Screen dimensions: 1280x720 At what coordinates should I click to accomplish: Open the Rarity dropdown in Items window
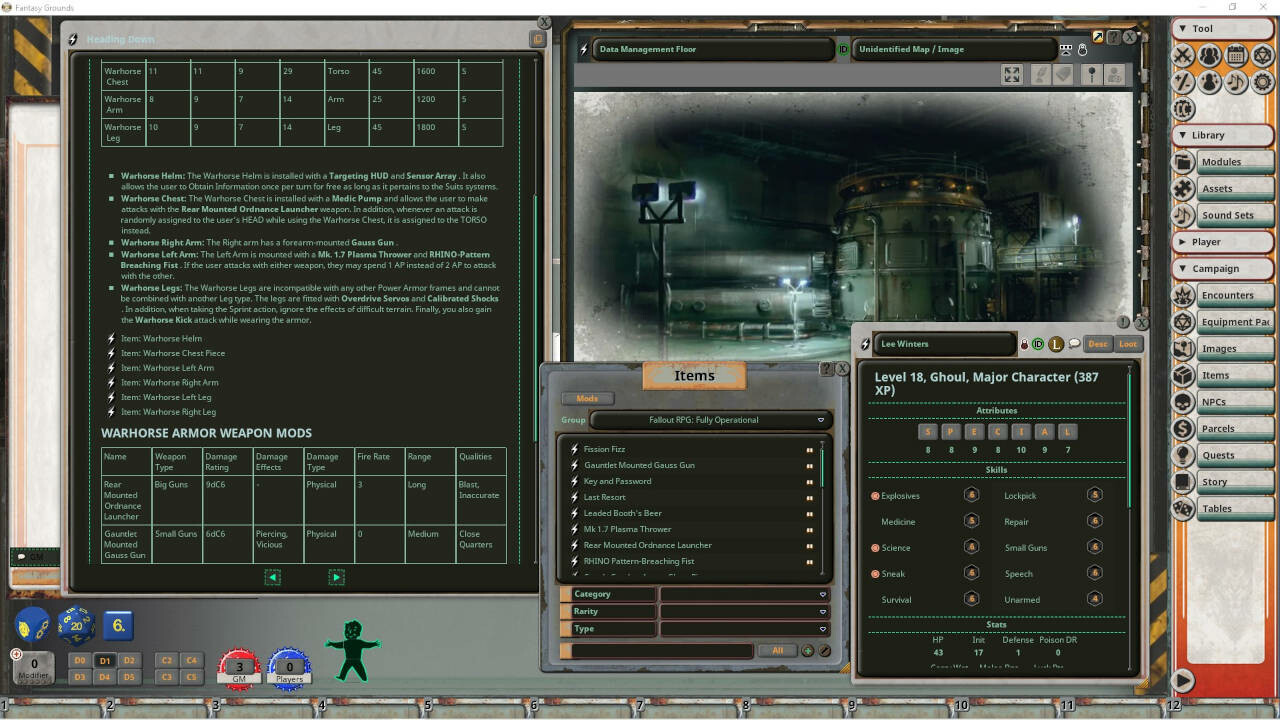[x=823, y=611]
